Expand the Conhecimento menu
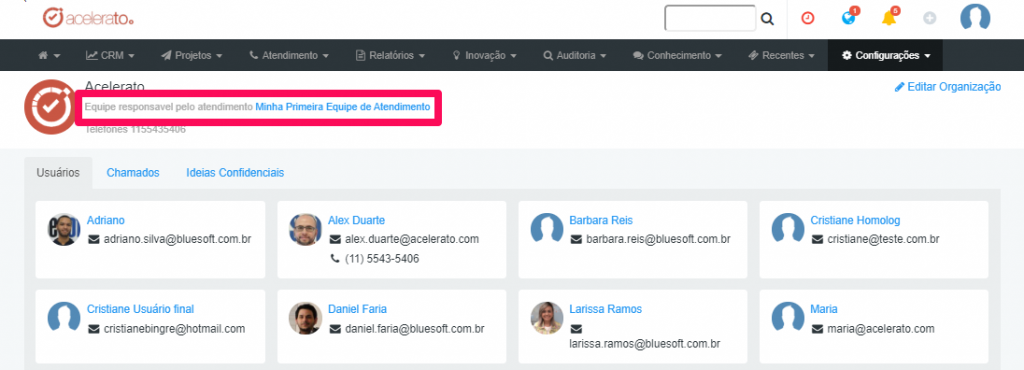This screenshot has width=1024, height=370. coord(677,55)
